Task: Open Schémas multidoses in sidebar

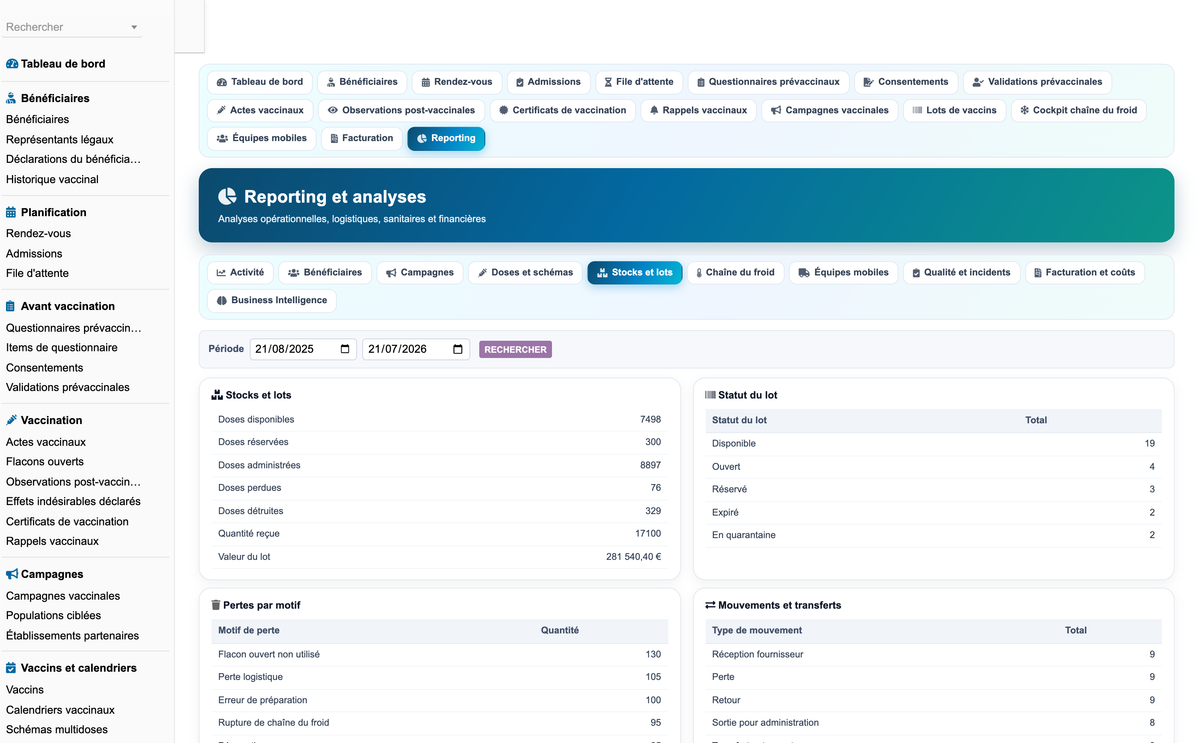Action: pyautogui.click(x=57, y=729)
